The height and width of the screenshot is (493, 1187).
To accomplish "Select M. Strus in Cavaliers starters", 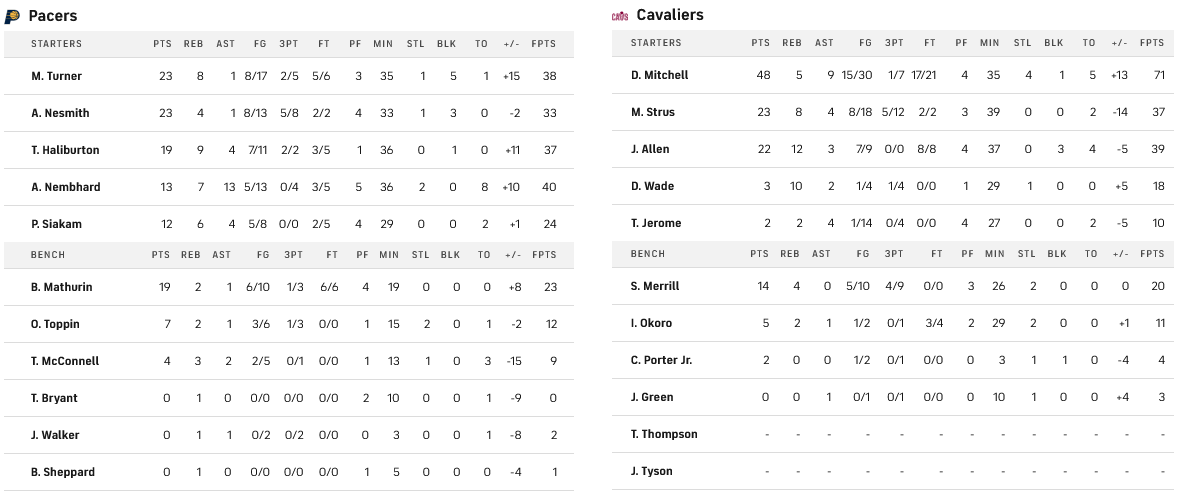I will click(x=653, y=112).
